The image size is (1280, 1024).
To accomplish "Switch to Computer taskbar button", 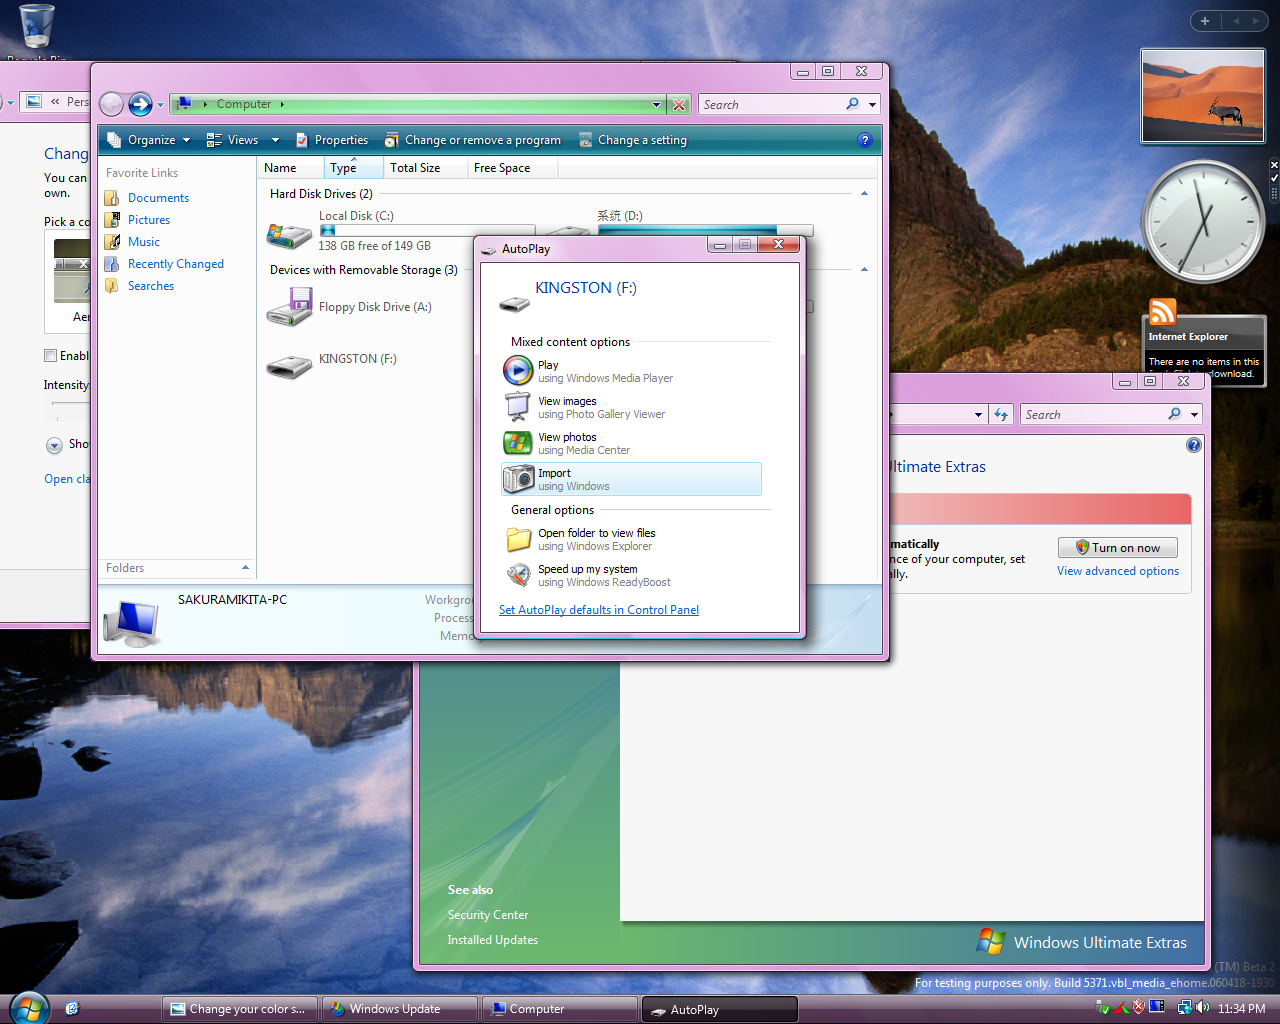I will coord(559,1009).
